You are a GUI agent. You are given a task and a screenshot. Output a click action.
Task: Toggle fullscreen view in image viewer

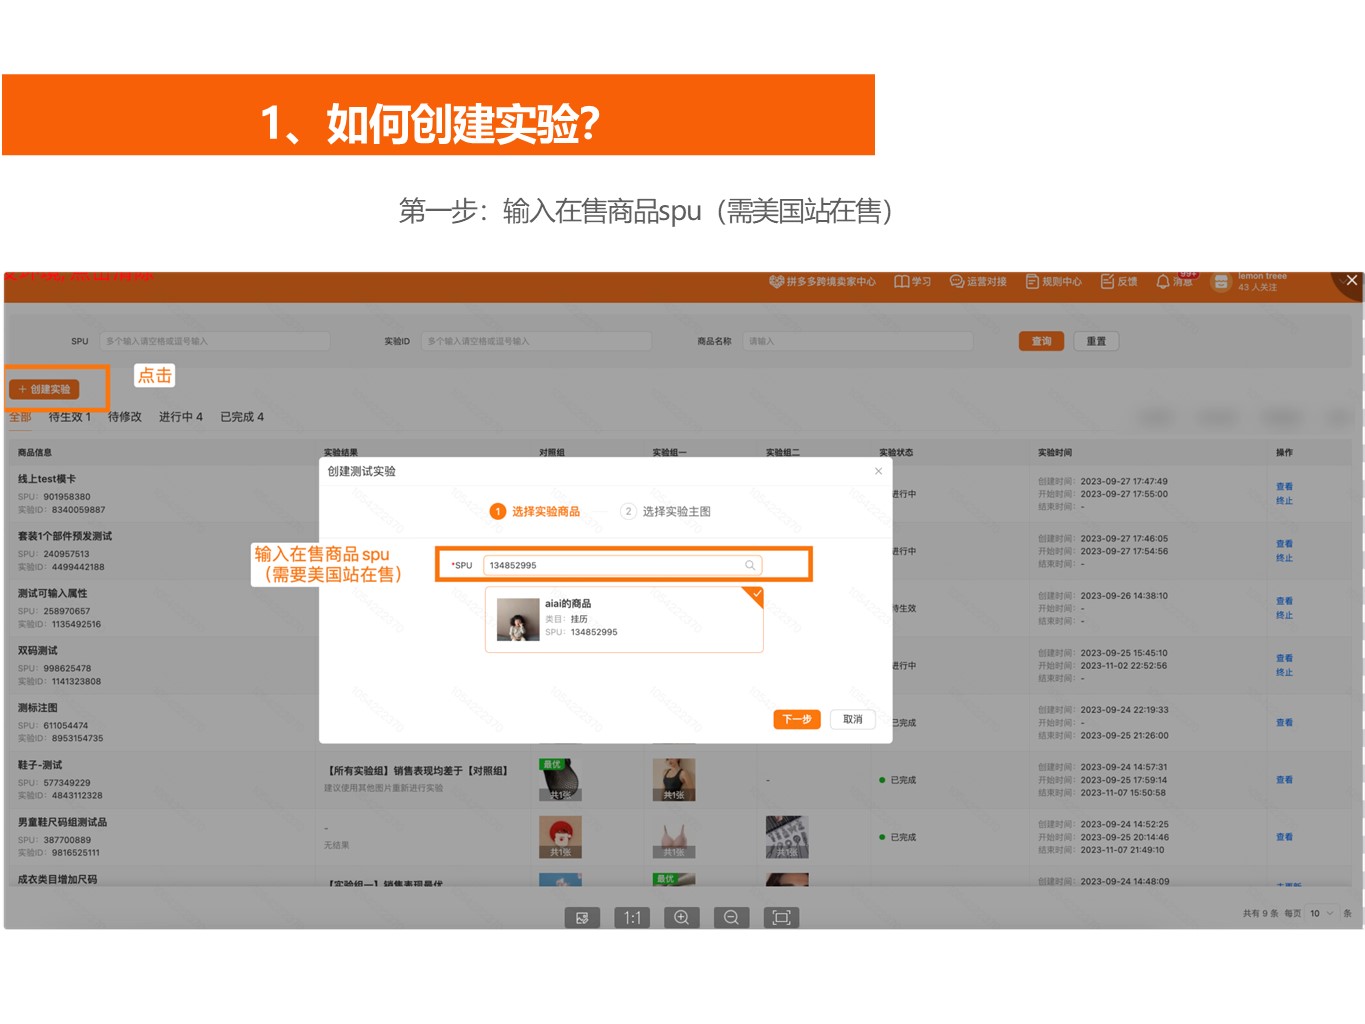point(781,917)
